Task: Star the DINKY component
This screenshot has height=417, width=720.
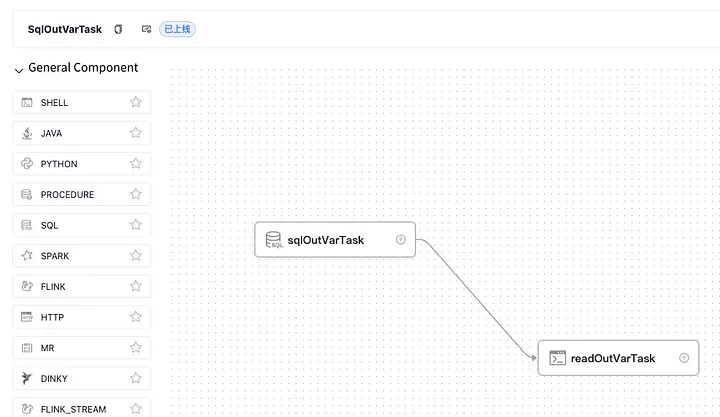Action: click(135, 378)
